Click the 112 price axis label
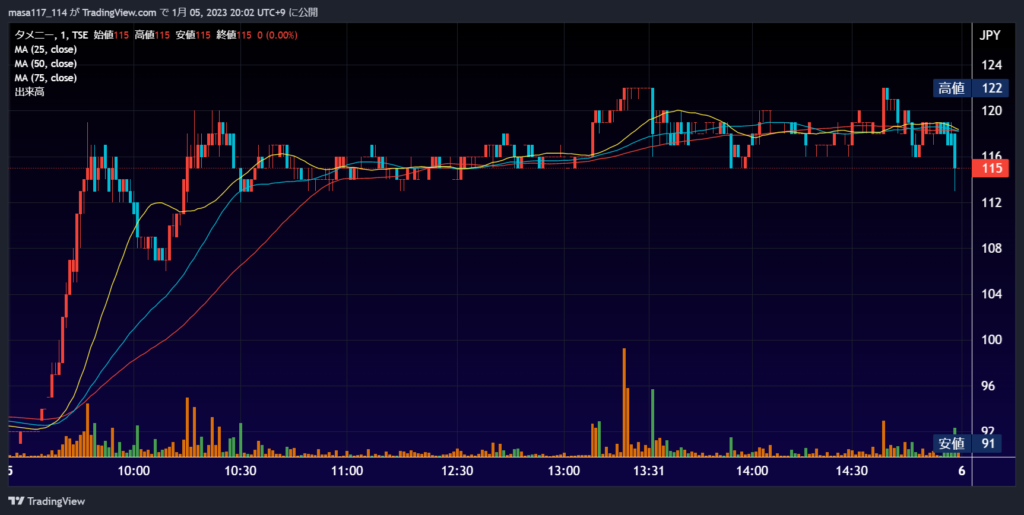The height and width of the screenshot is (515, 1024). [x=991, y=203]
